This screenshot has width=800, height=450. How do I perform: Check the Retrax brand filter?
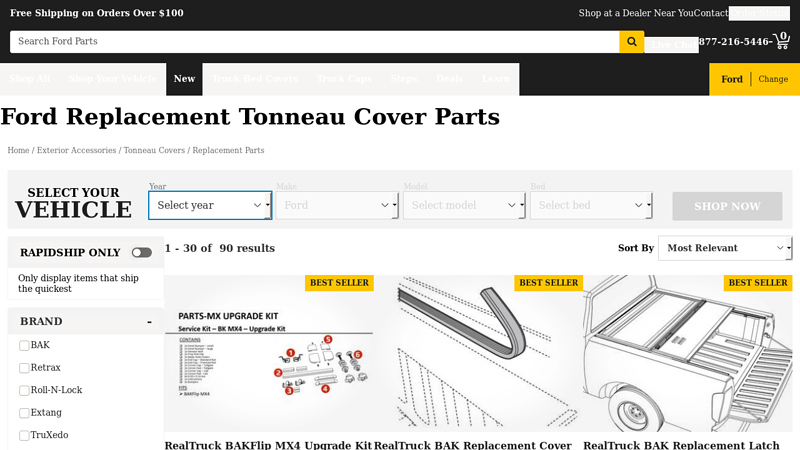tap(24, 368)
